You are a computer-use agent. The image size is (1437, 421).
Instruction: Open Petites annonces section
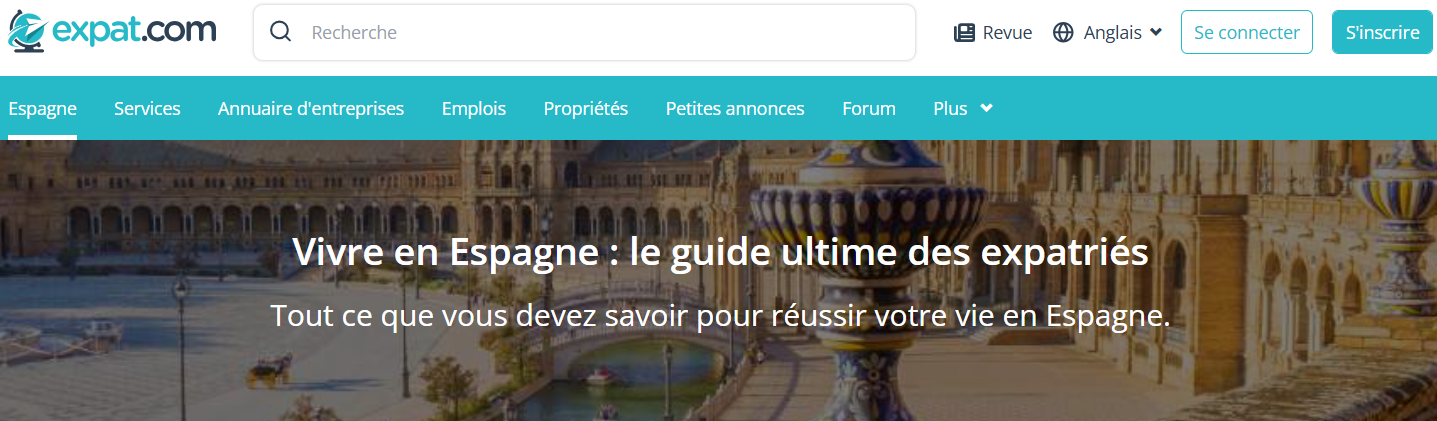pos(735,108)
